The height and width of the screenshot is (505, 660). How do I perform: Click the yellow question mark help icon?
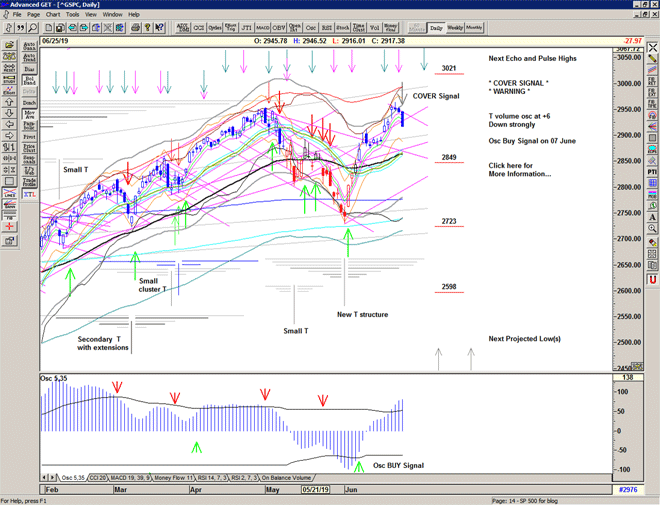pyautogui.click(x=147, y=28)
